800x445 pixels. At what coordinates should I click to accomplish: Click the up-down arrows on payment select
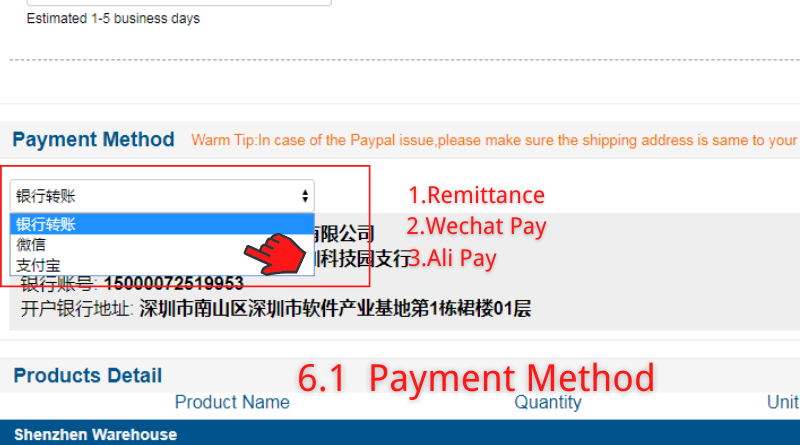tap(305, 196)
